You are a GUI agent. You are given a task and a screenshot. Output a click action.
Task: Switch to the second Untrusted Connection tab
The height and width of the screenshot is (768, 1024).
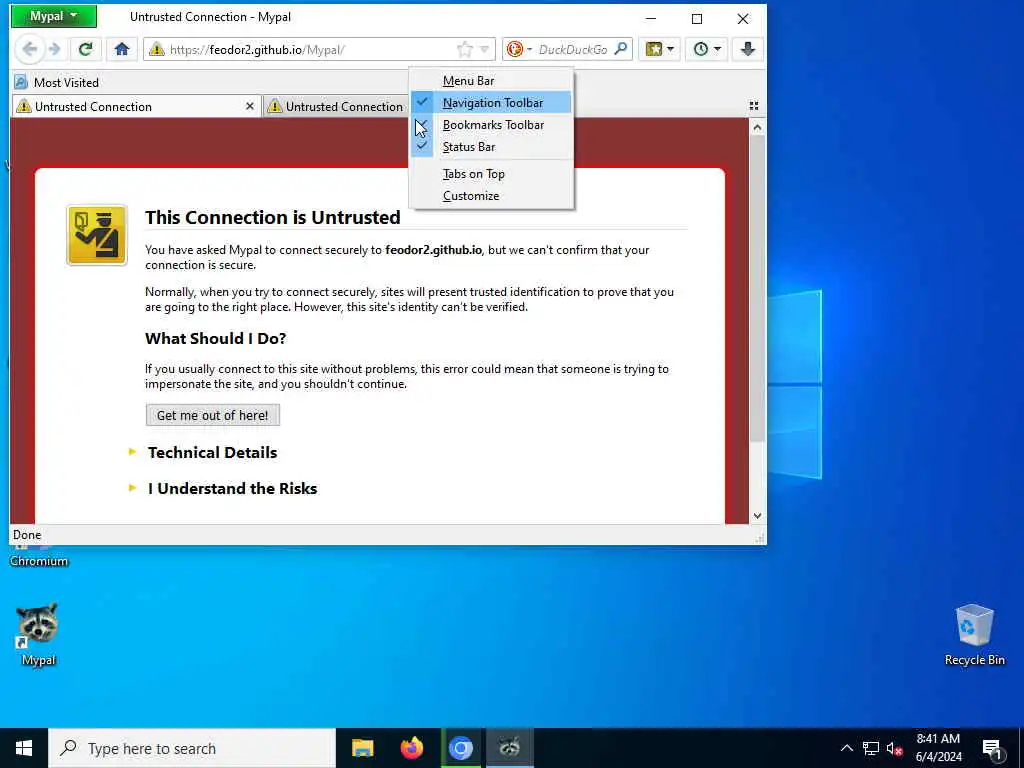(x=336, y=106)
